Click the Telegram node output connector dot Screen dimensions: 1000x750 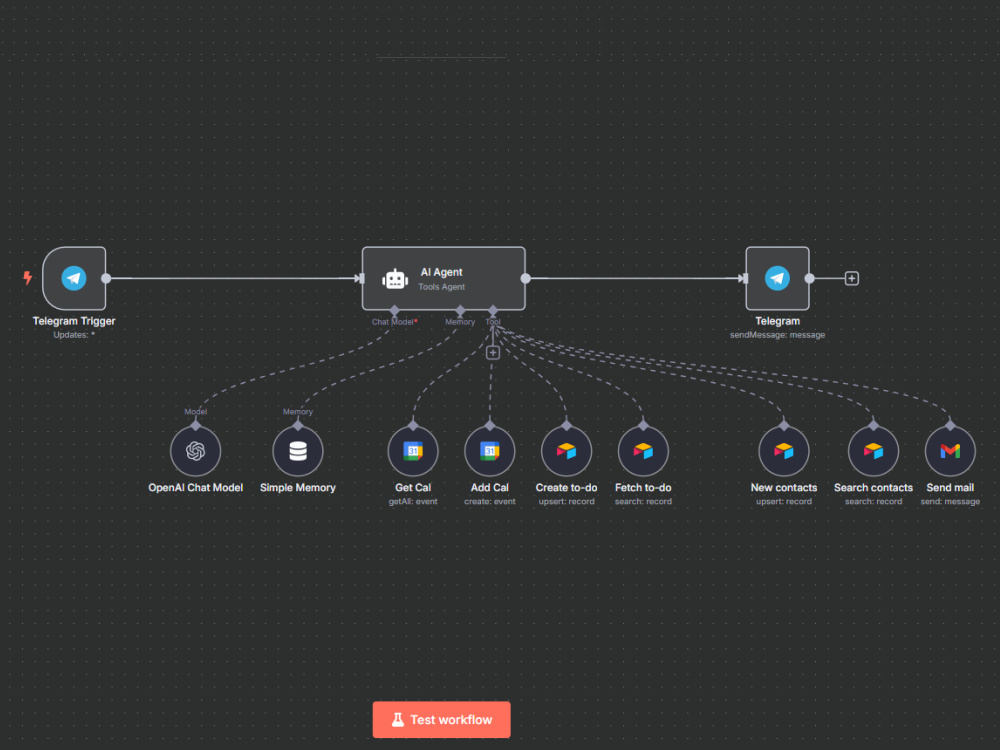point(809,279)
